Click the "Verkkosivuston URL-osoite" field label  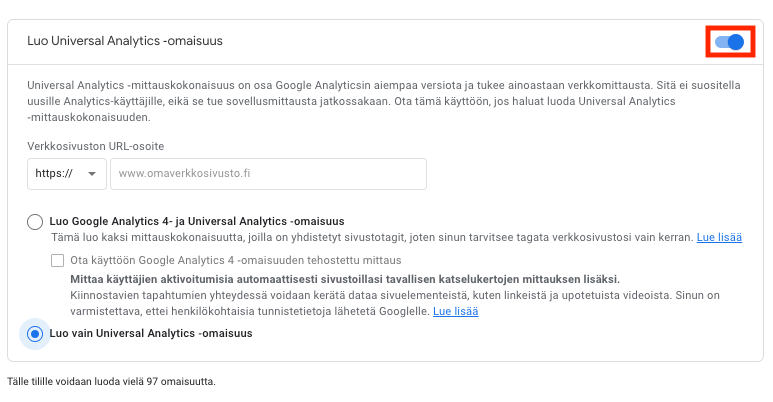(x=96, y=146)
